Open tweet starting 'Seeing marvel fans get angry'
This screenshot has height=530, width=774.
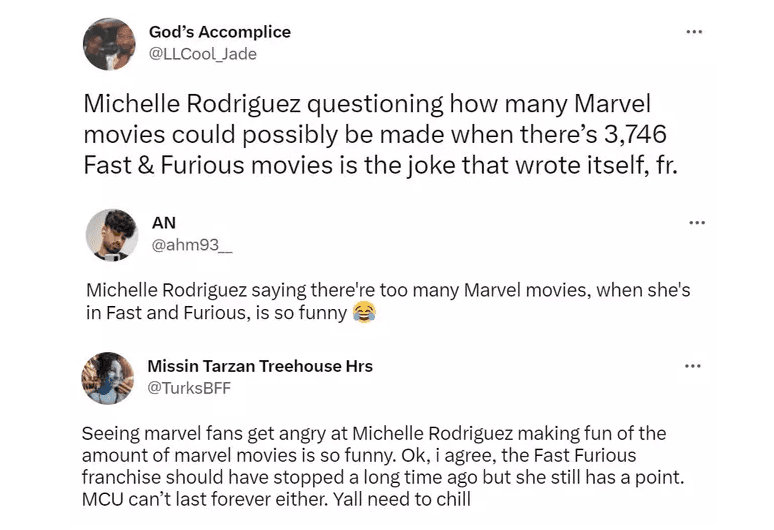click(380, 465)
